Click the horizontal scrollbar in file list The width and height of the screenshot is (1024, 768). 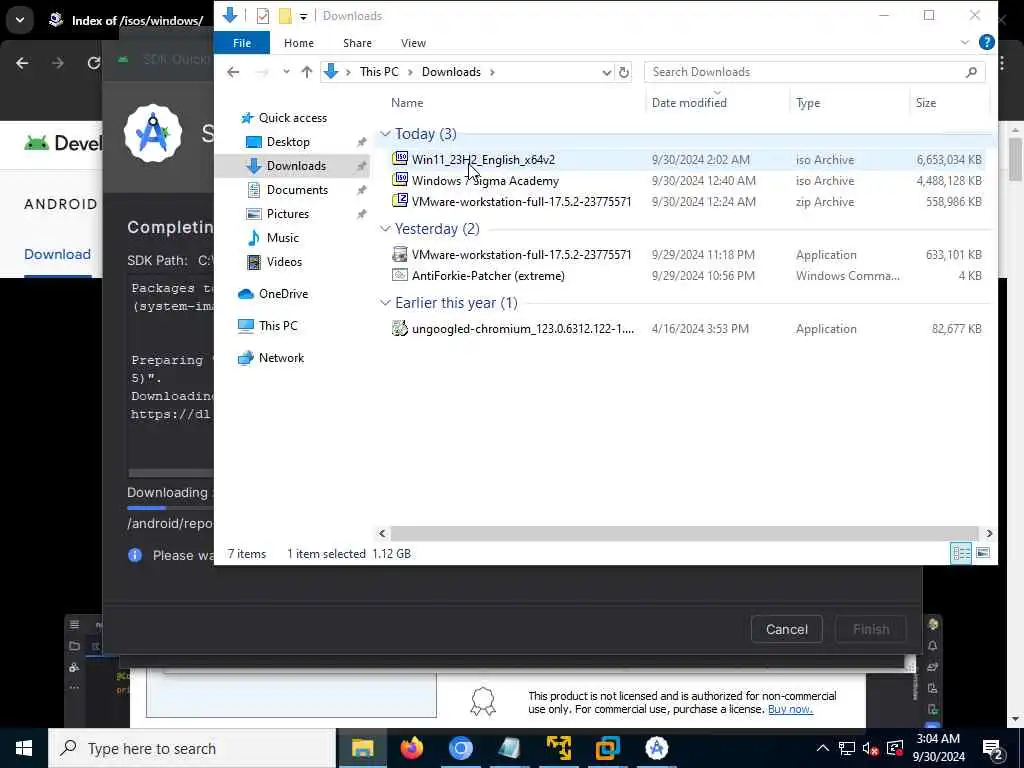tap(684, 534)
